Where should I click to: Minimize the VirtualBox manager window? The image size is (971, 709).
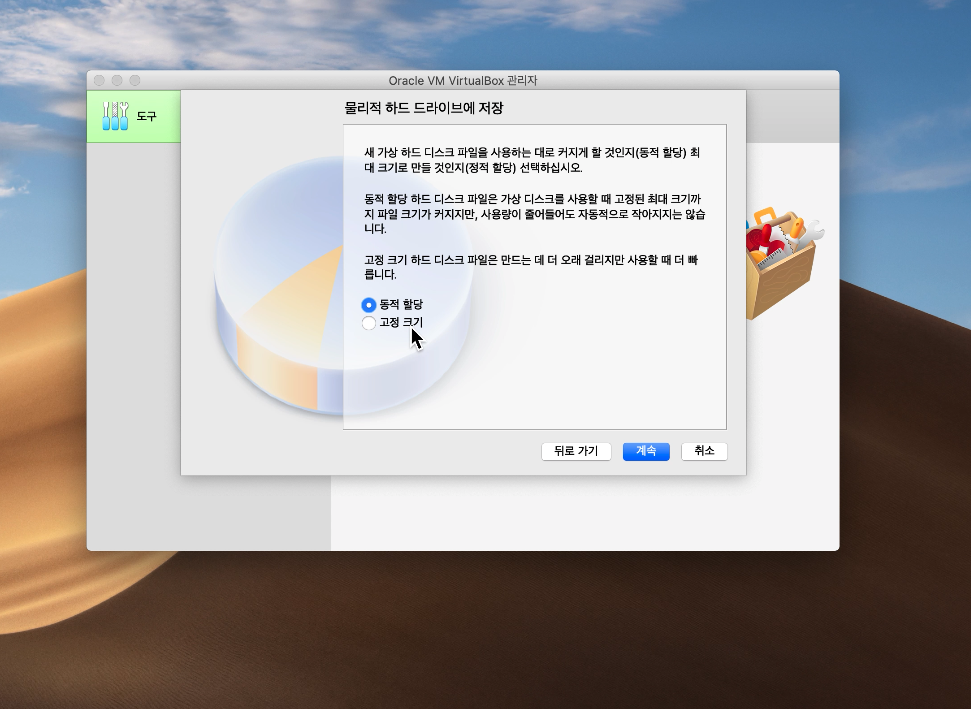click(x=117, y=80)
